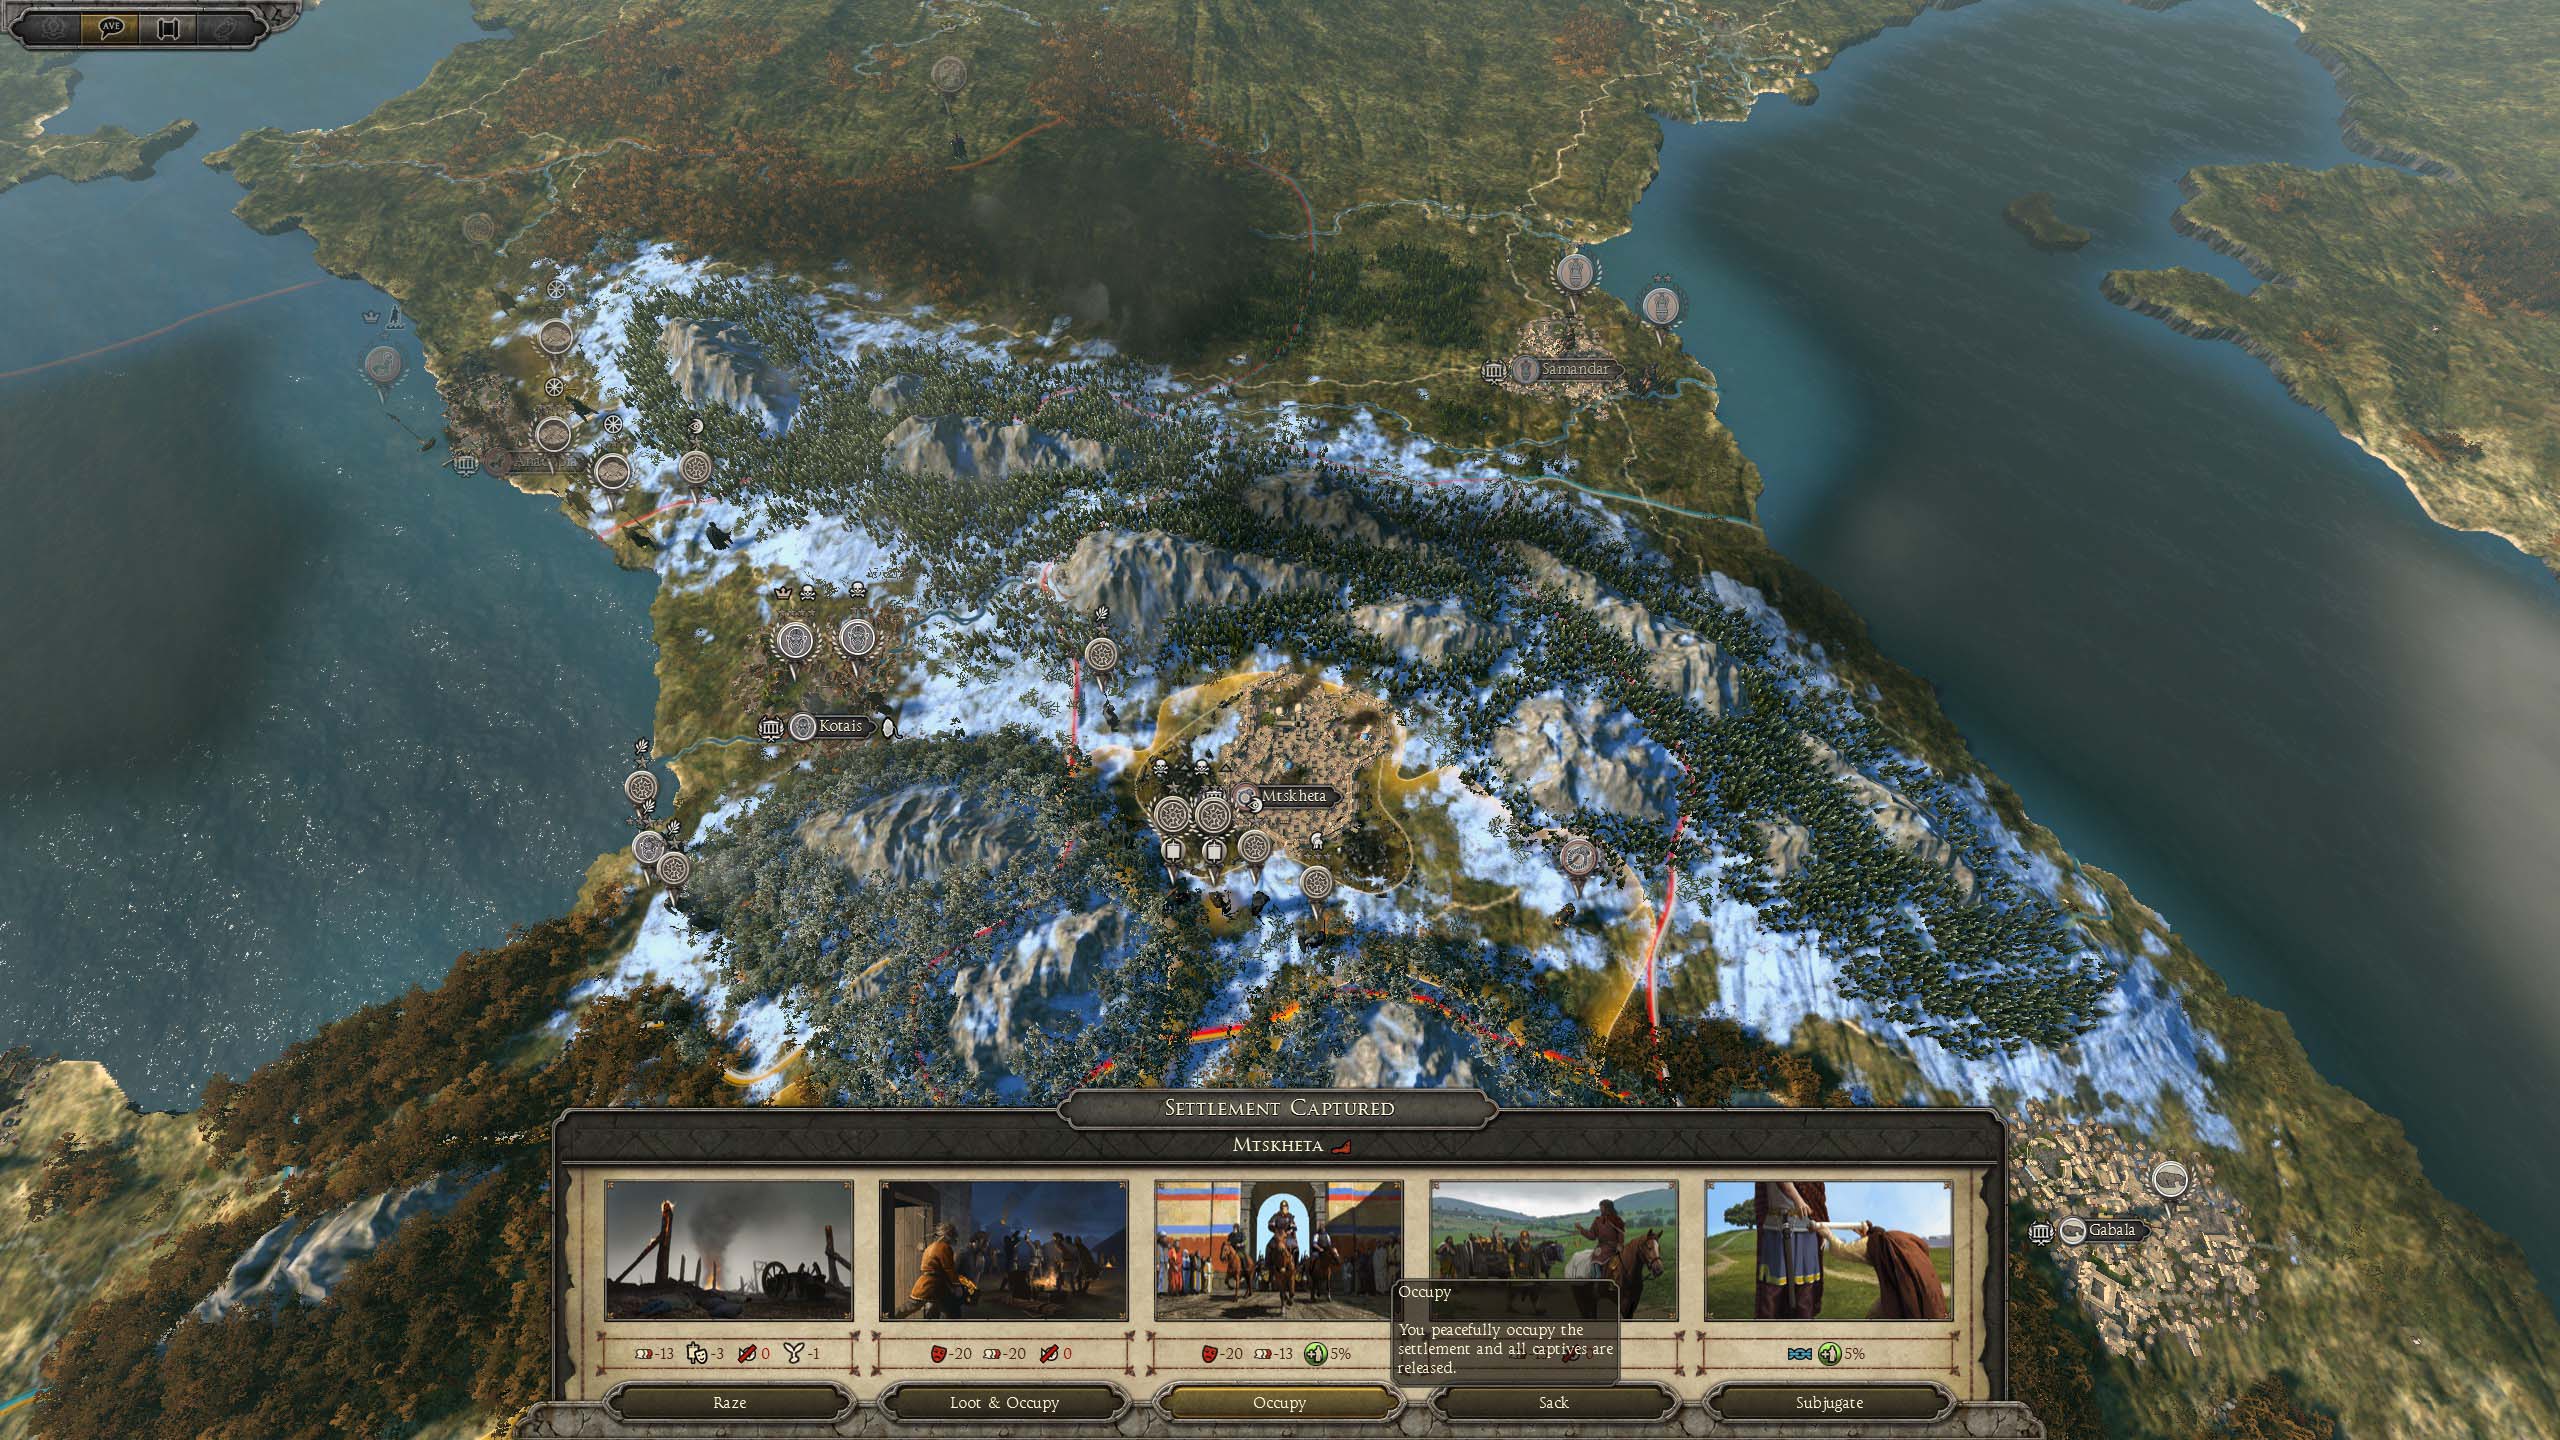Click the Mtskheta settlement label on map

click(1293, 796)
